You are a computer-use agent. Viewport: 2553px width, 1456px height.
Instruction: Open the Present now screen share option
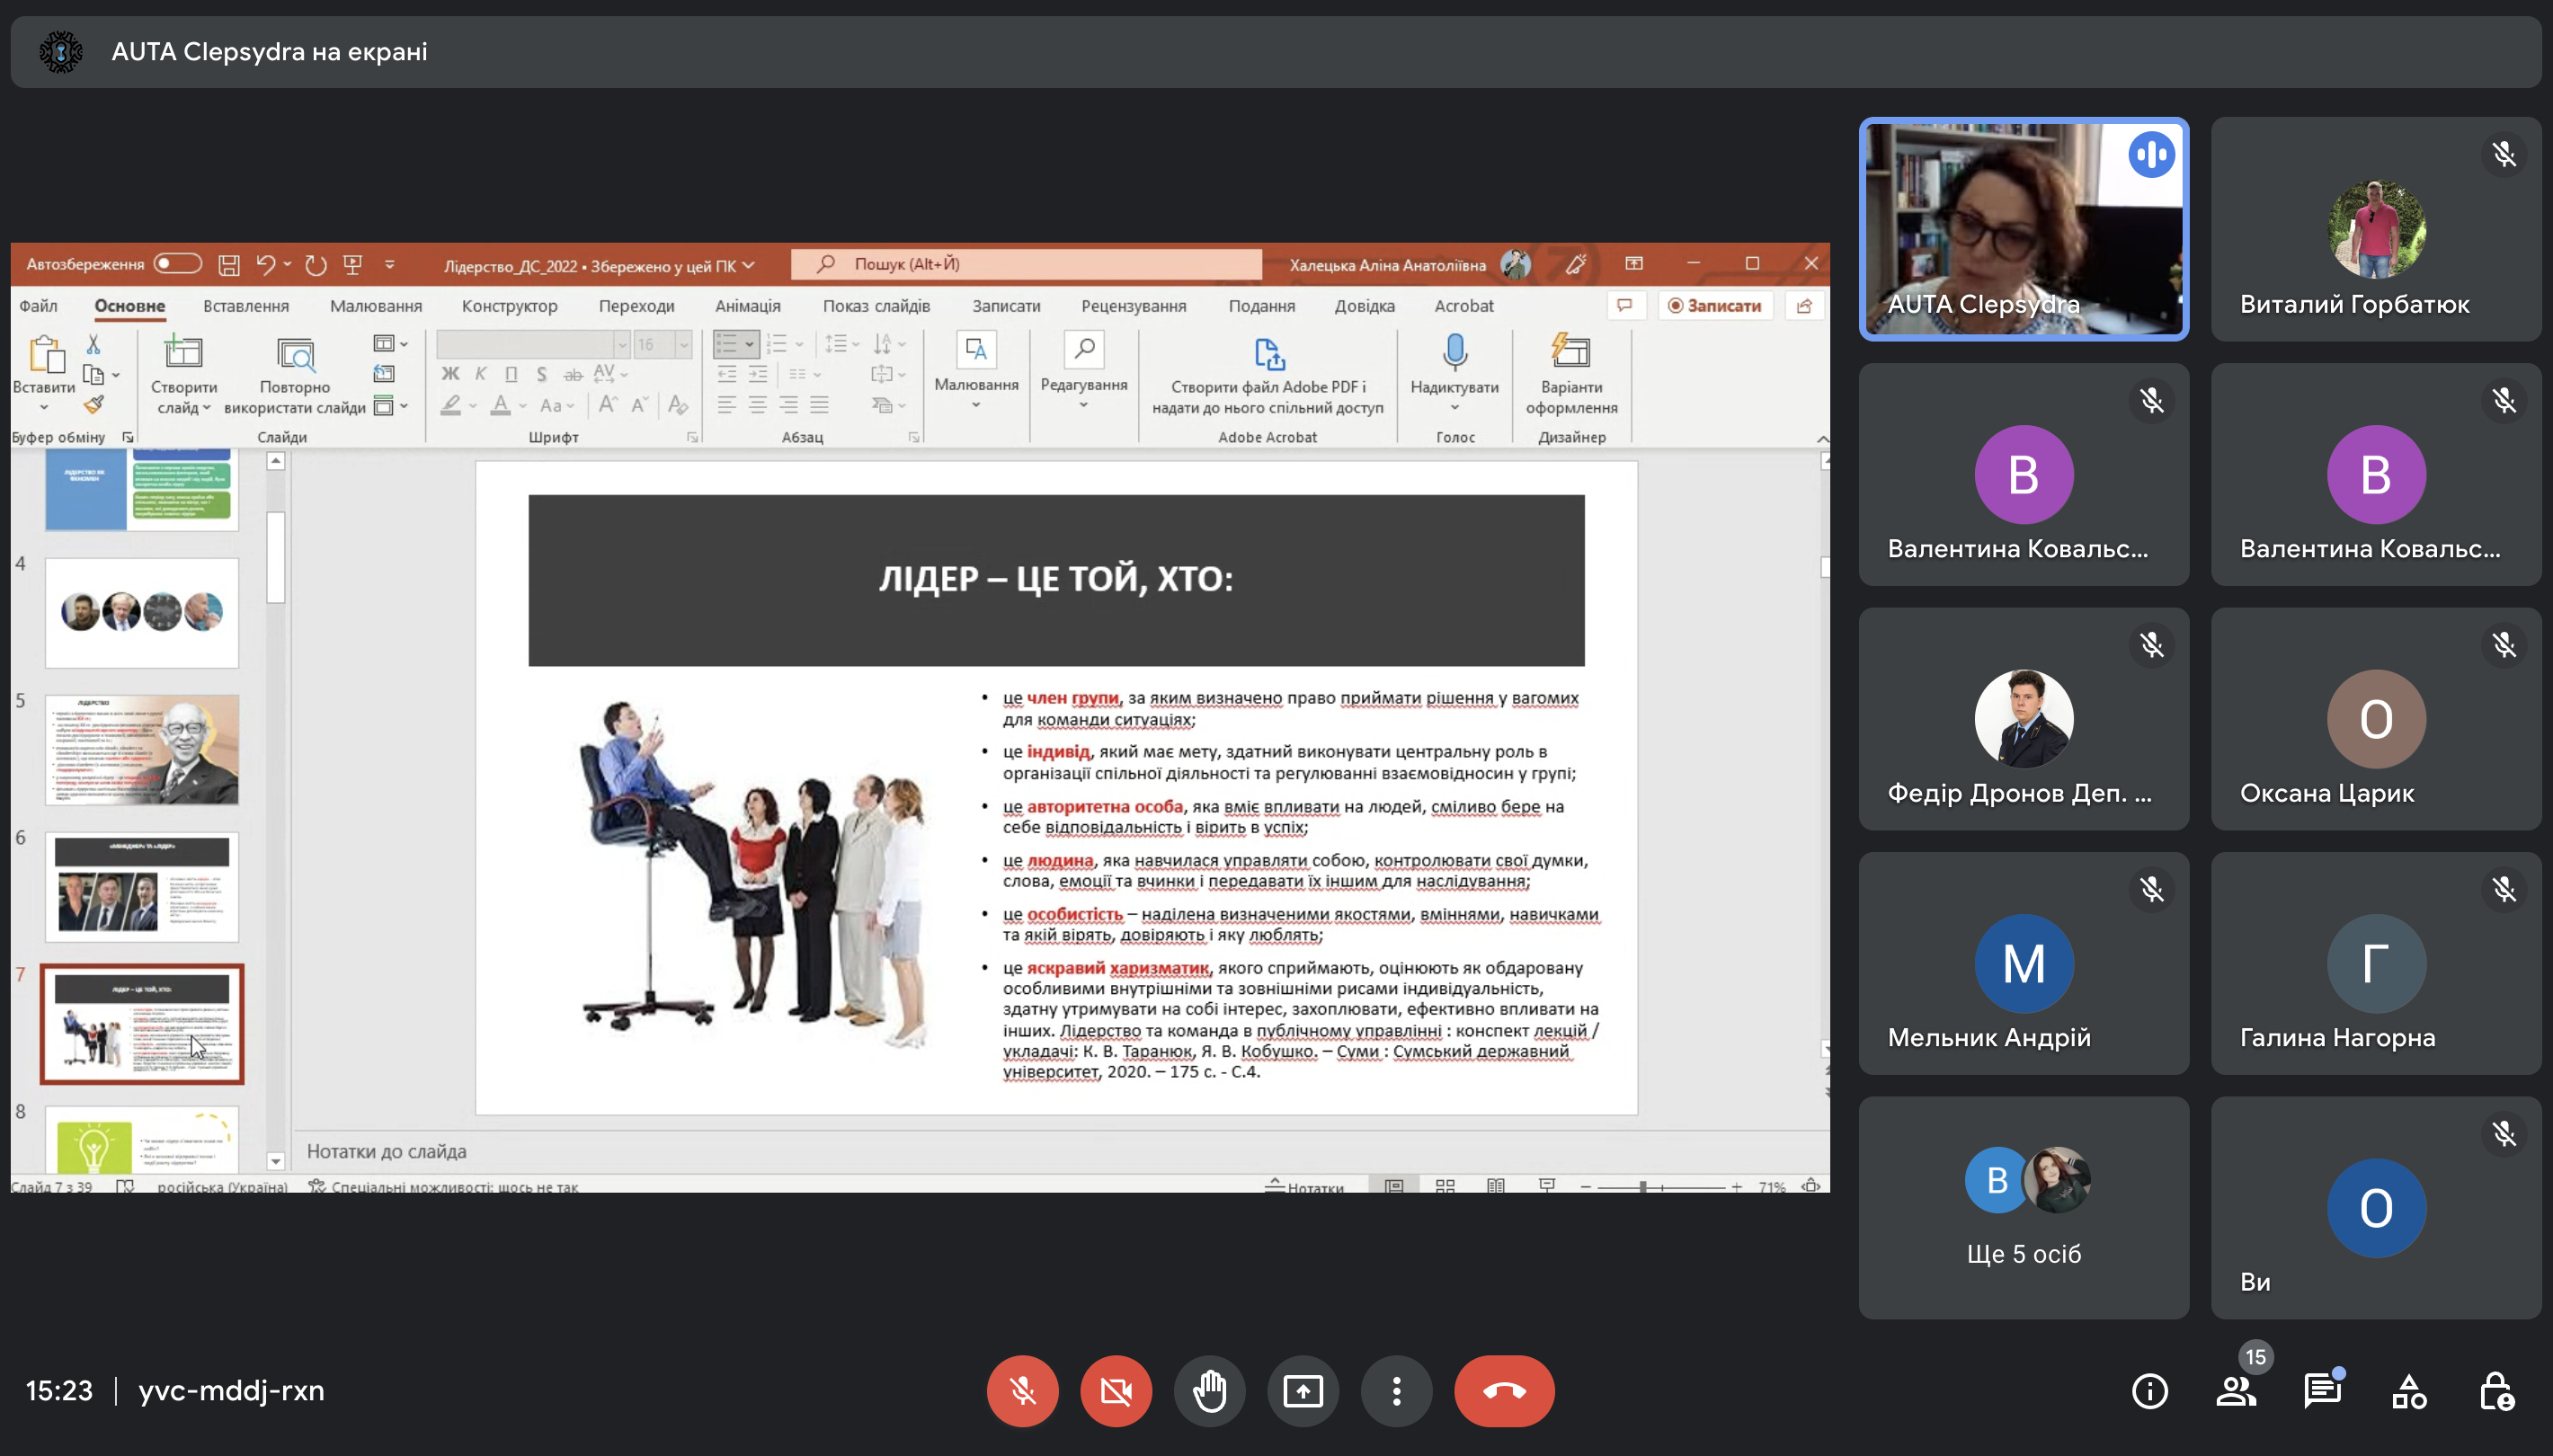pyautogui.click(x=1302, y=1391)
